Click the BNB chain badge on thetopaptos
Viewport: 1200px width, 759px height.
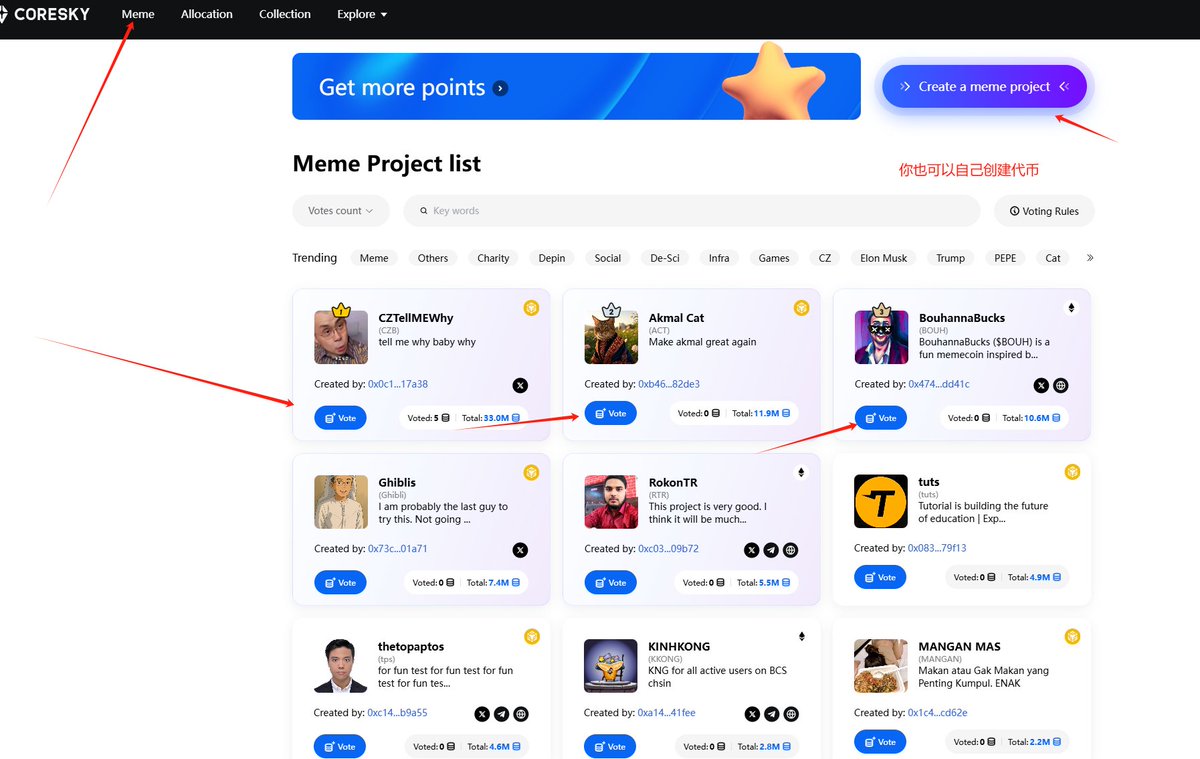click(x=532, y=636)
